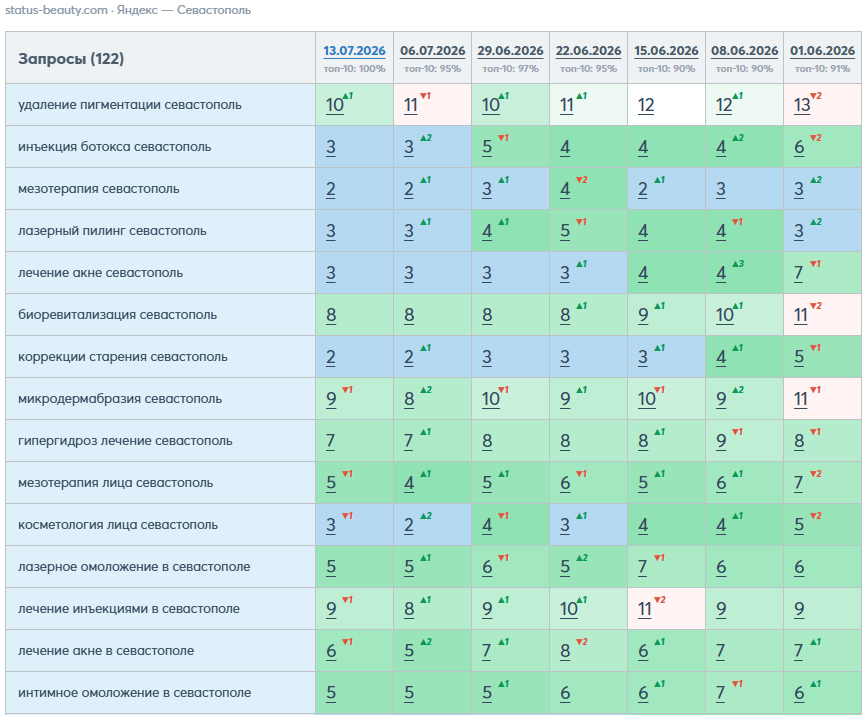Click the 22.06.2026 date header link
This screenshot has height=715, width=866.
pos(588,51)
